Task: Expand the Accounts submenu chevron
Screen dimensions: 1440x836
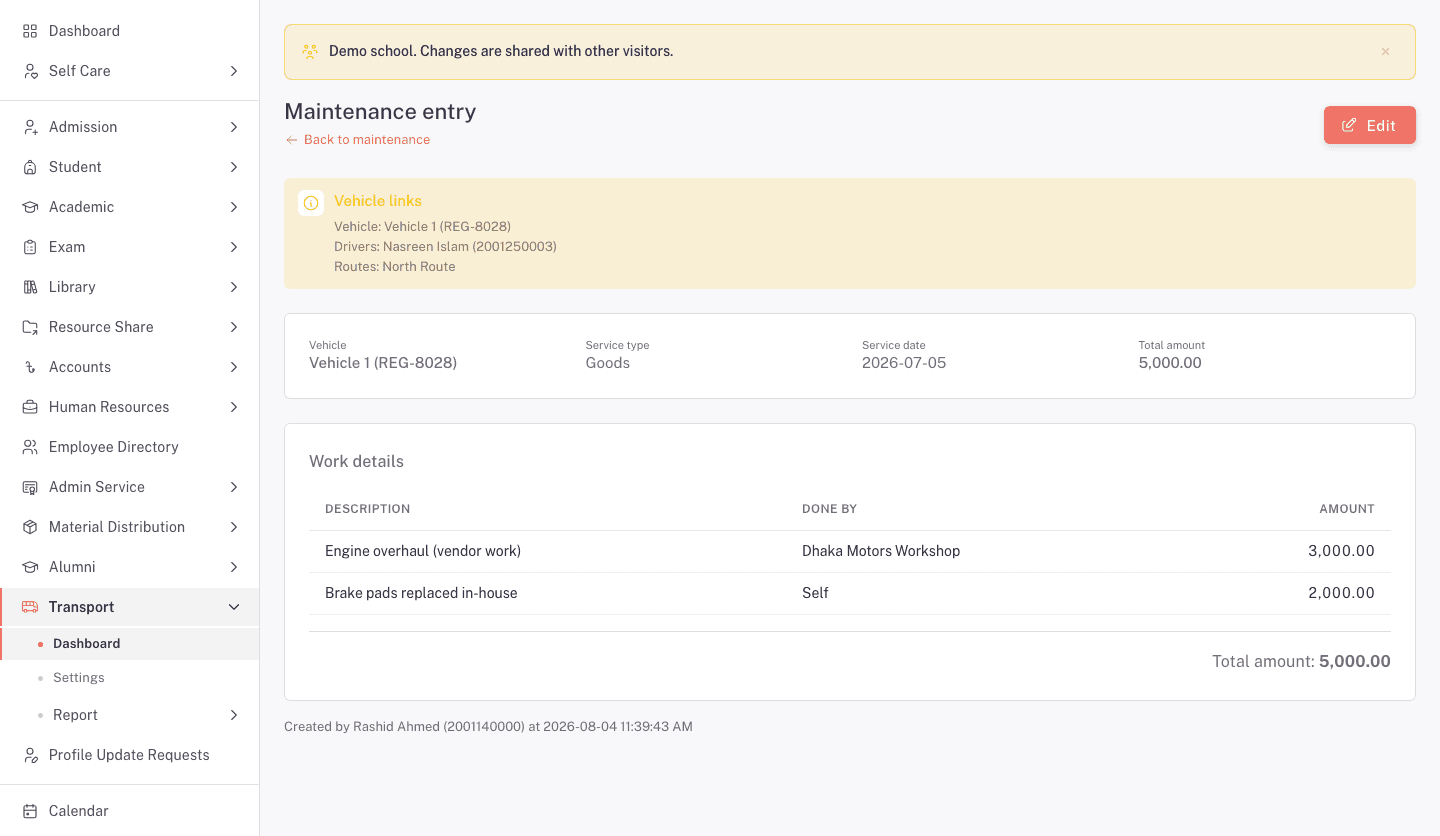Action: (234, 367)
